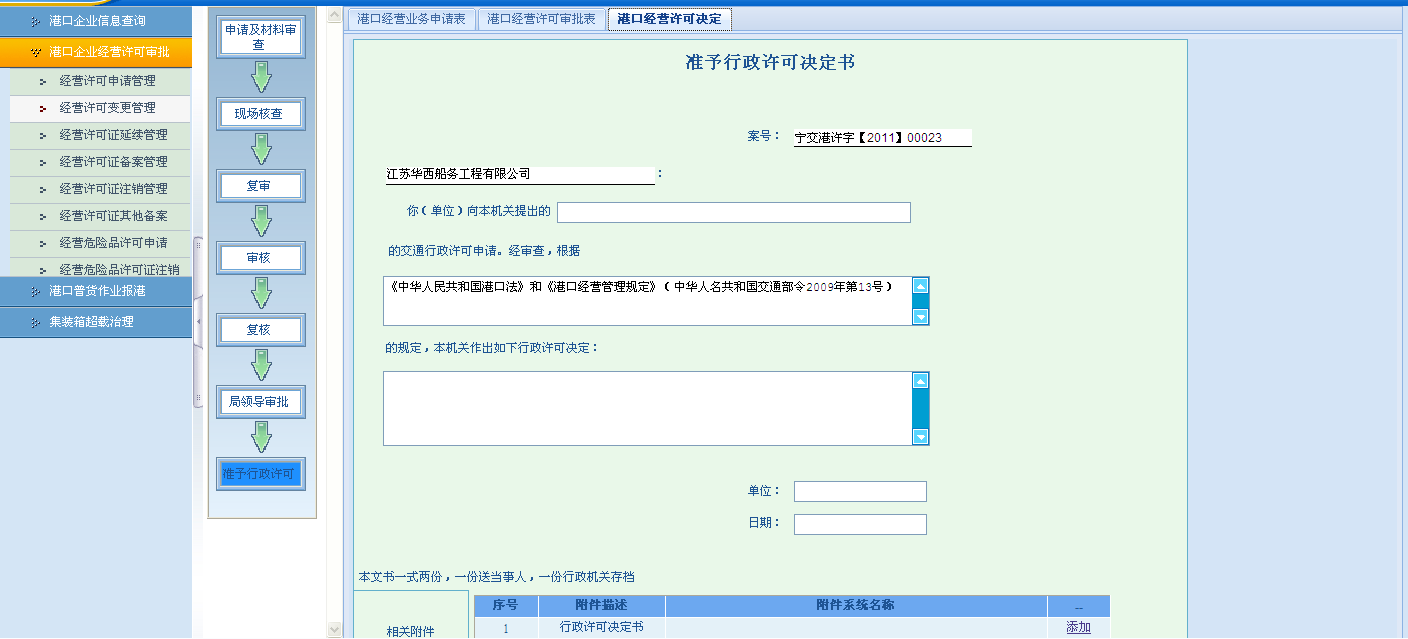The width and height of the screenshot is (1408, 639).
Task: Switch to the 港口经营业务申请表 tab
Action: click(x=411, y=19)
